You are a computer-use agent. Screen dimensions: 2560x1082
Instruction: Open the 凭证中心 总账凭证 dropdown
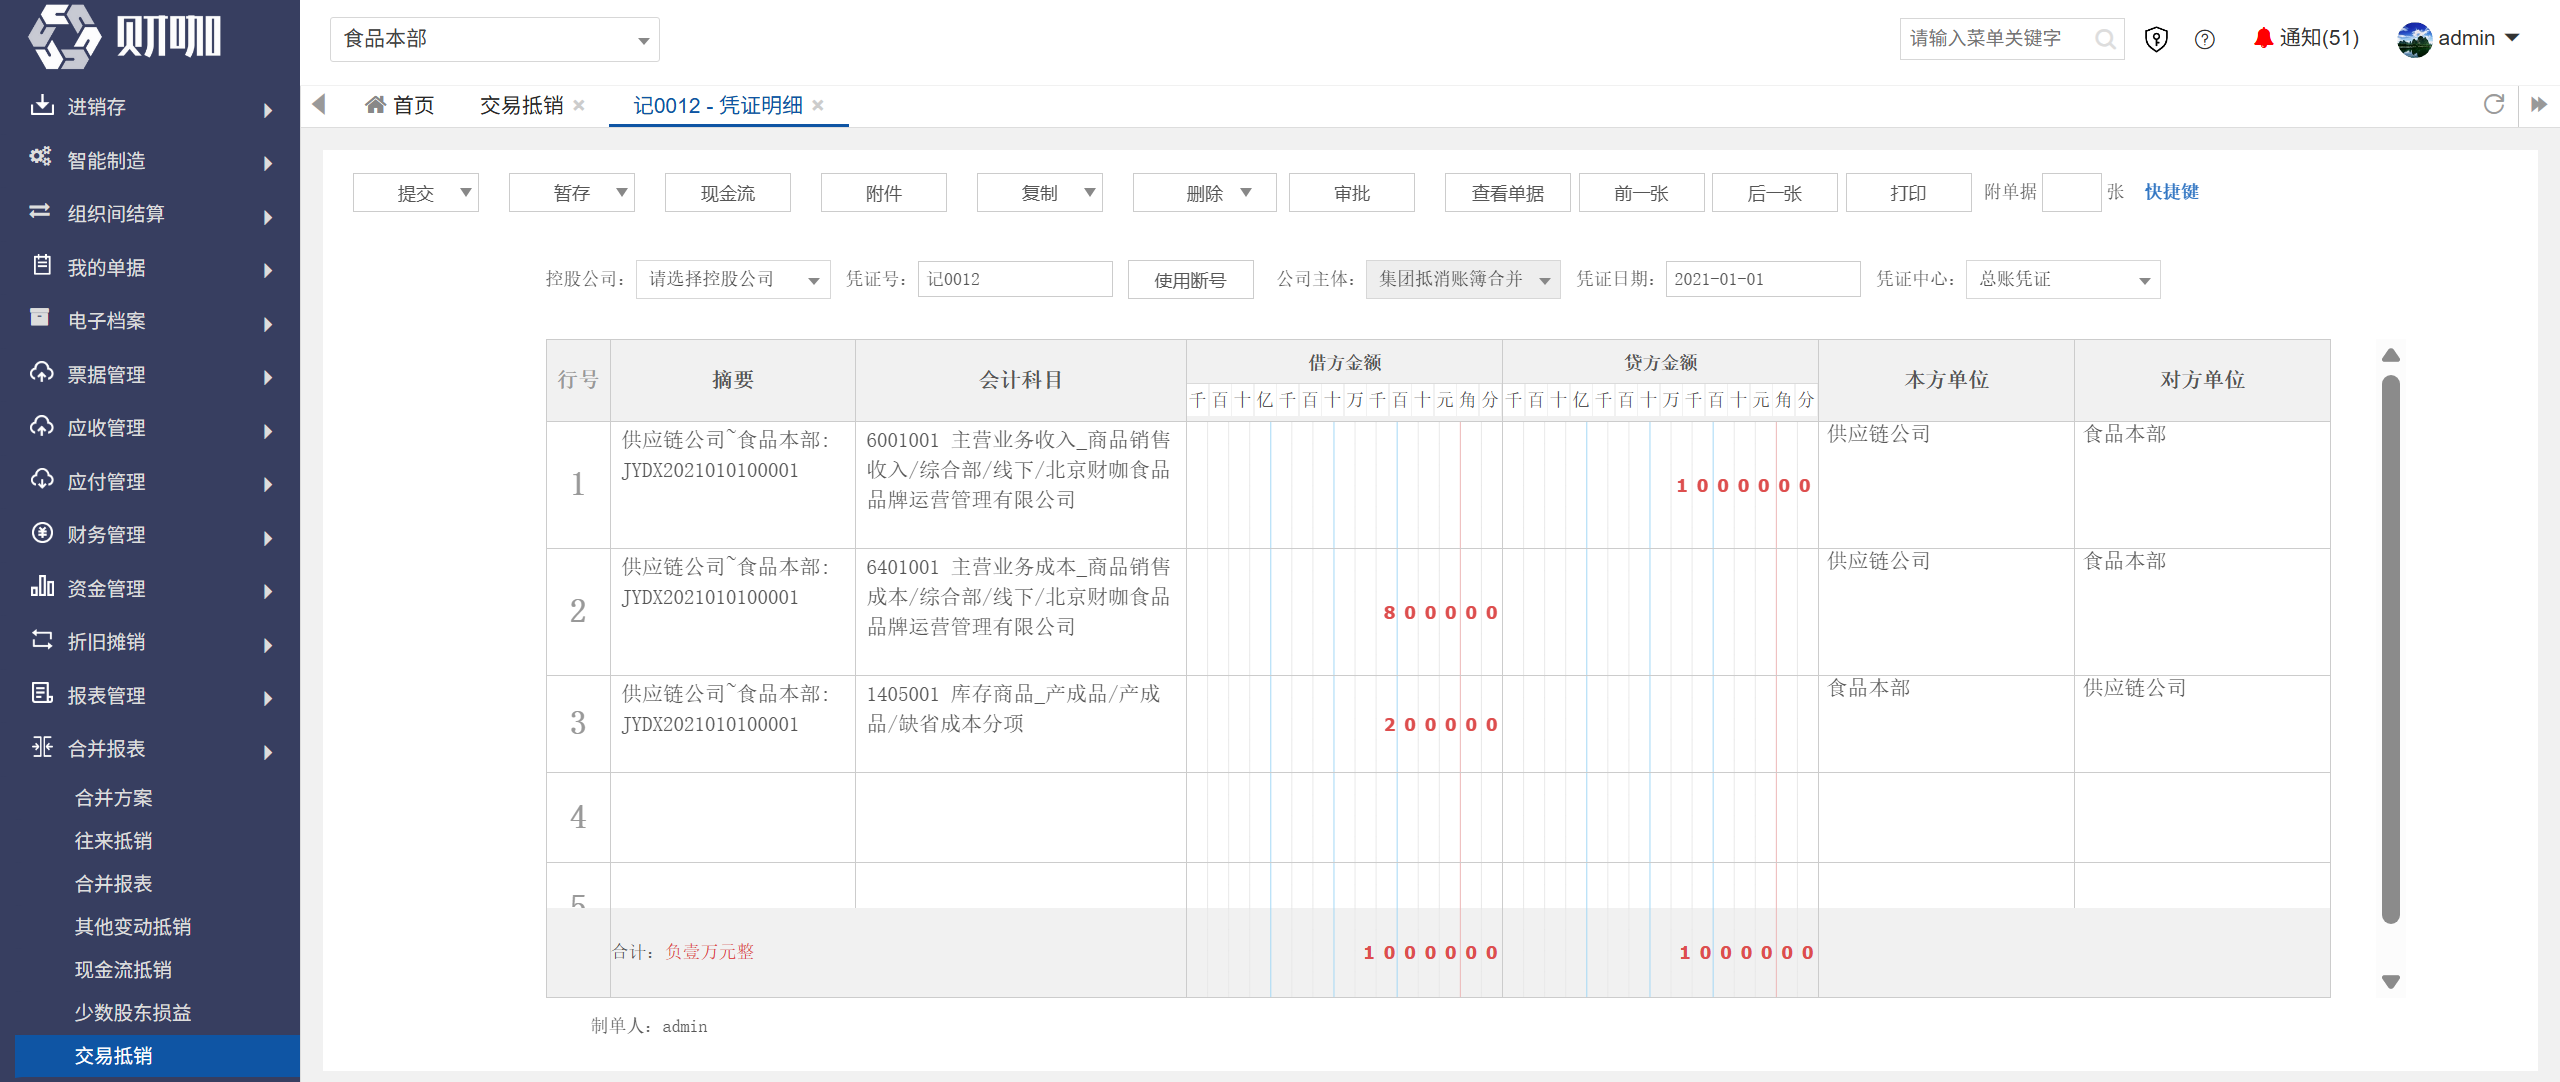tap(2063, 279)
